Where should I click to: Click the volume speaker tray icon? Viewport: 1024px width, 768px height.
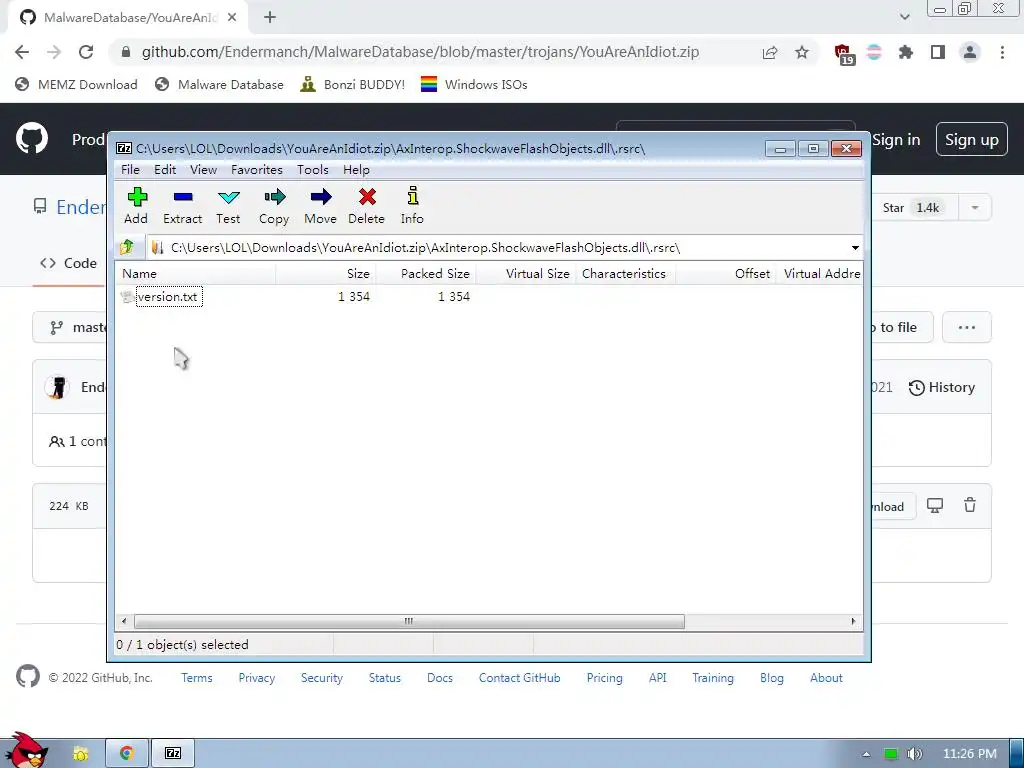pos(915,754)
